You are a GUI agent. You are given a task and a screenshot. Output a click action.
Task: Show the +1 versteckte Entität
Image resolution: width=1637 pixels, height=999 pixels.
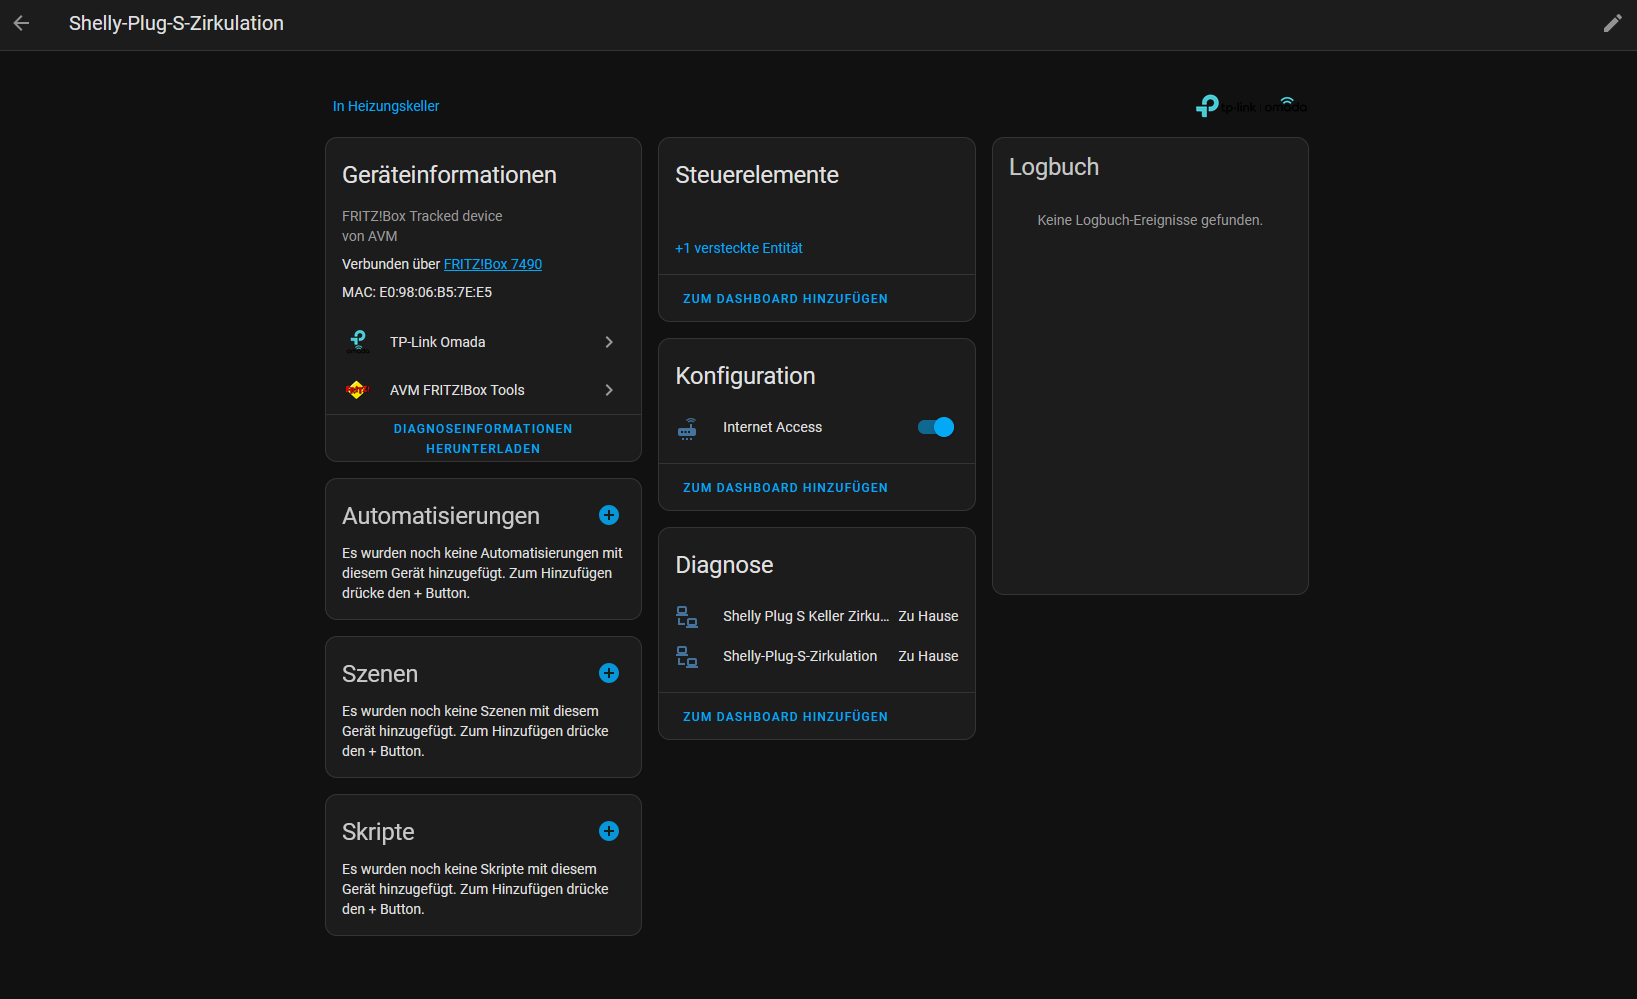click(738, 248)
